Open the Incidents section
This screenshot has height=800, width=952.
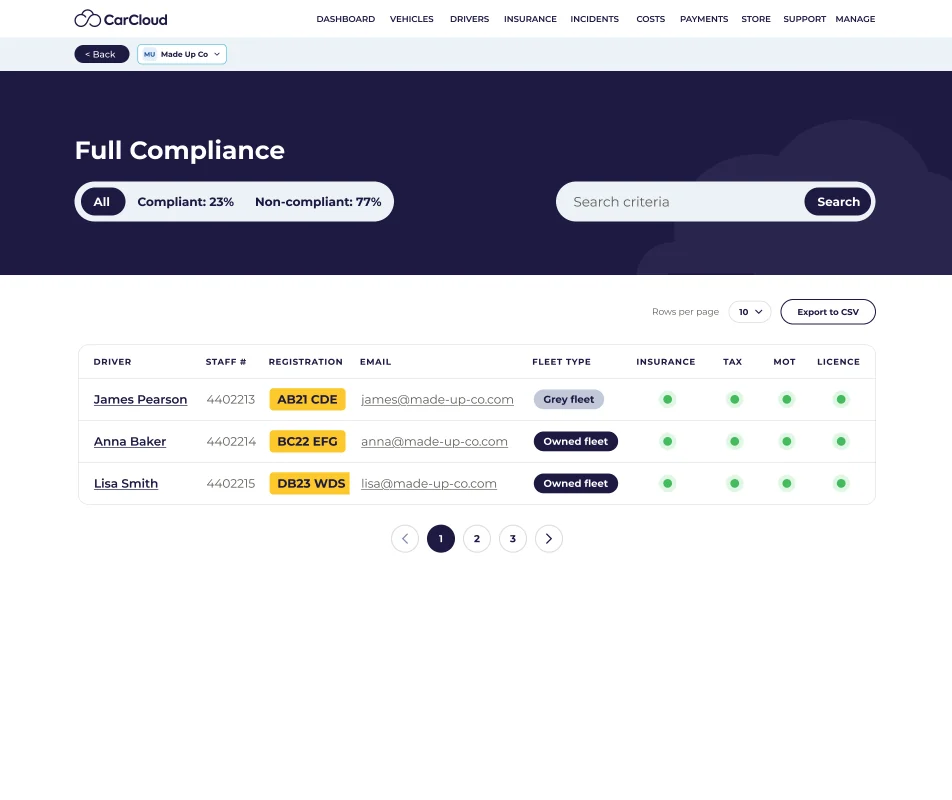tap(594, 19)
